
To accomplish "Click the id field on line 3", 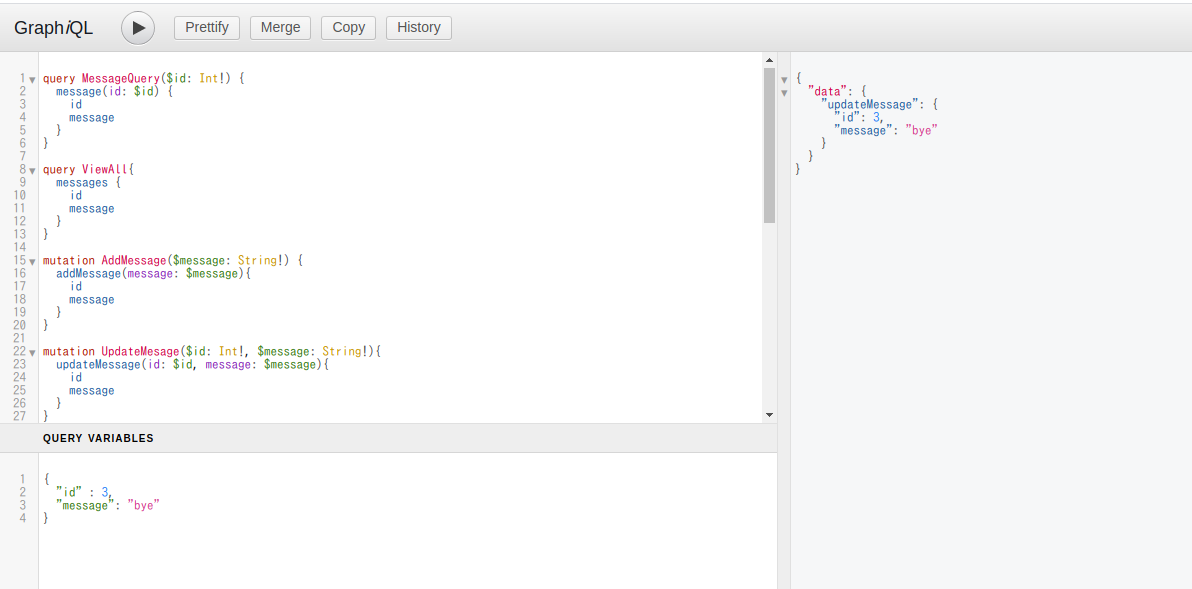I will pyautogui.click(x=75, y=104).
